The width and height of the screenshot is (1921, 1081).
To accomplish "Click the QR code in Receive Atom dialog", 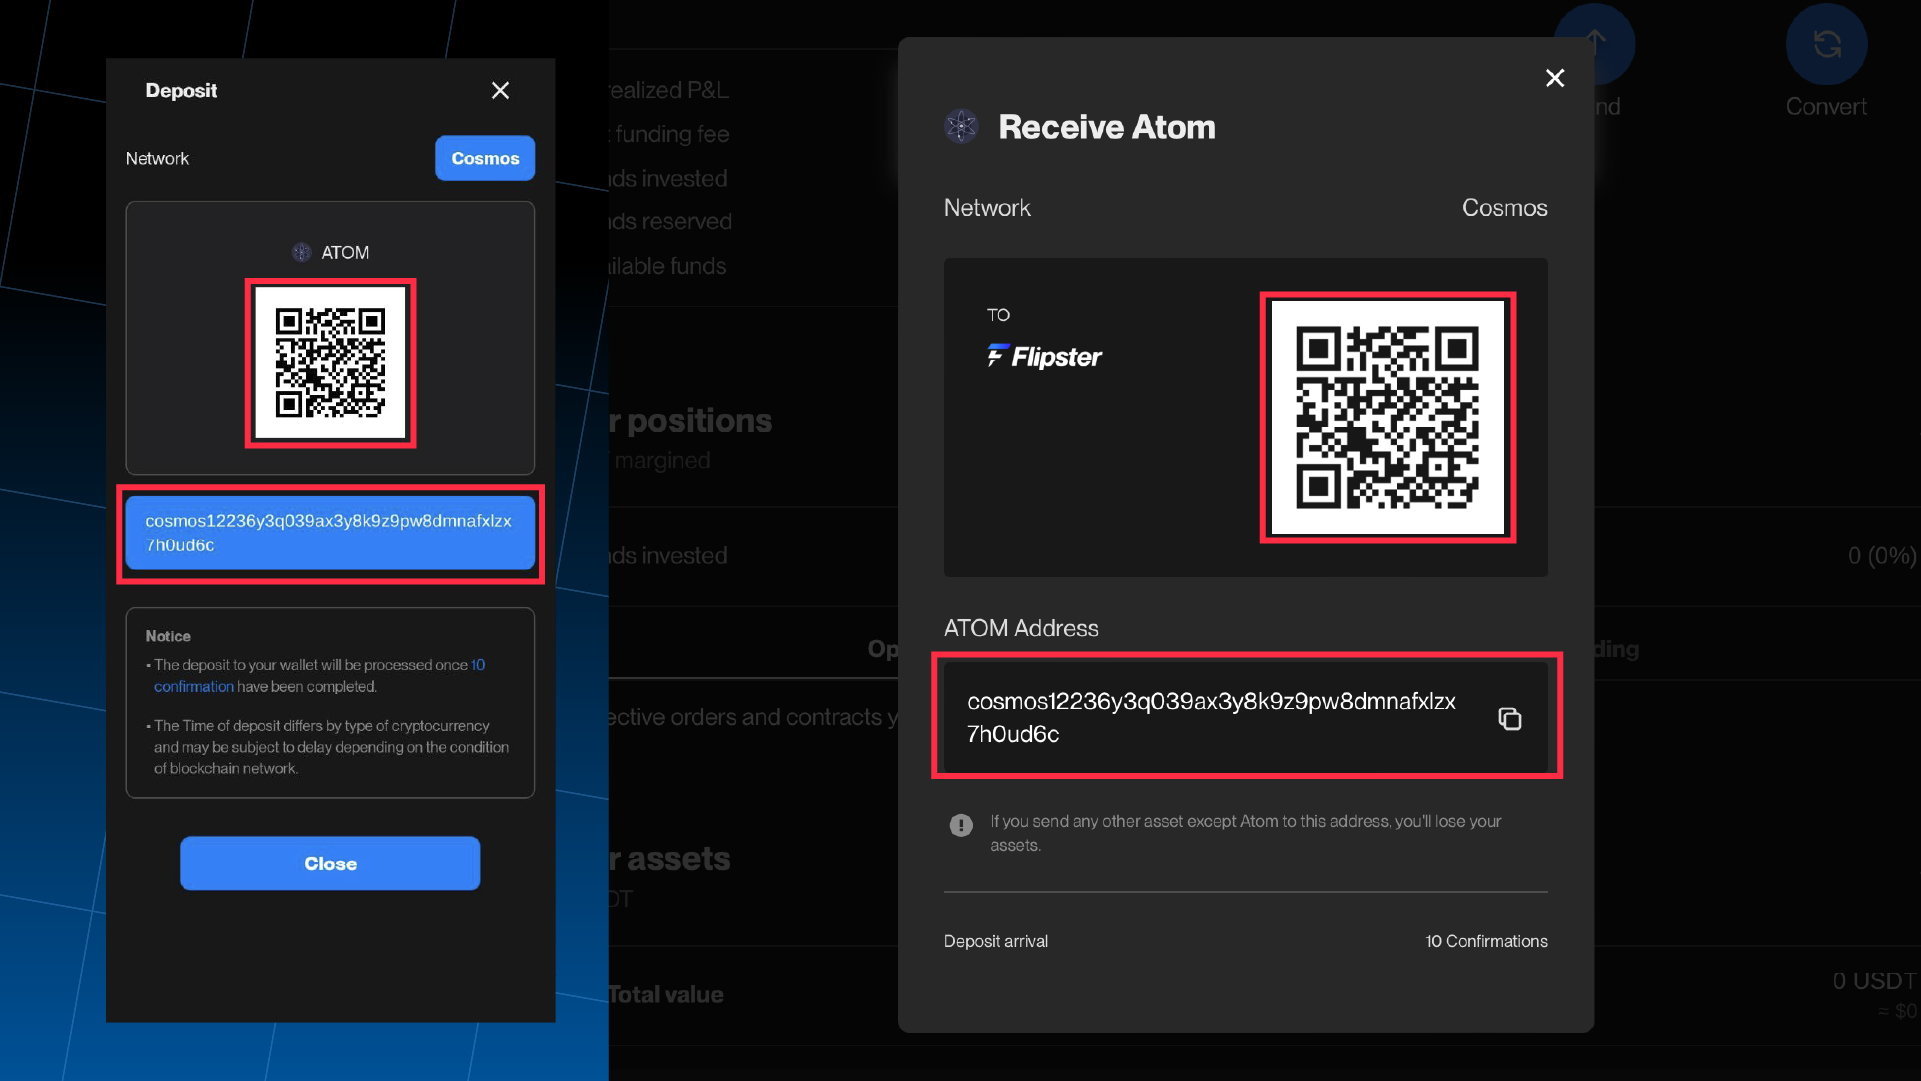I will [1387, 417].
